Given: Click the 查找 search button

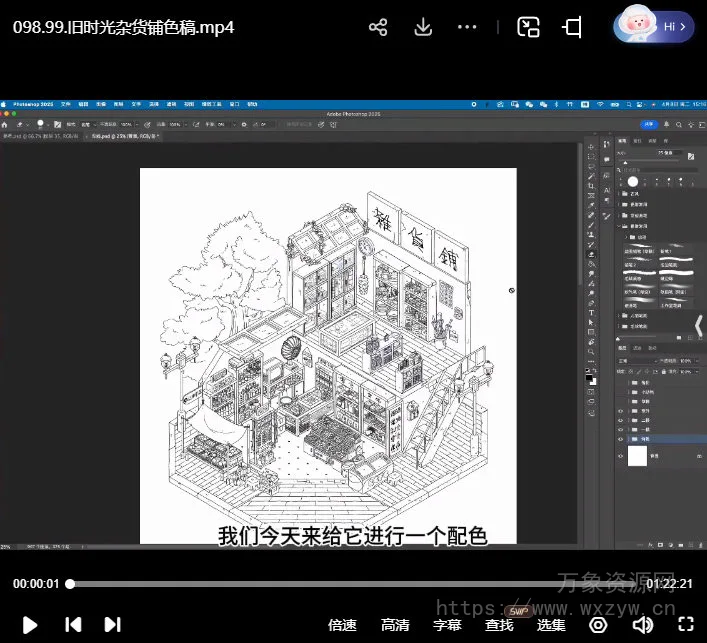Looking at the screenshot, I should click(x=499, y=625).
